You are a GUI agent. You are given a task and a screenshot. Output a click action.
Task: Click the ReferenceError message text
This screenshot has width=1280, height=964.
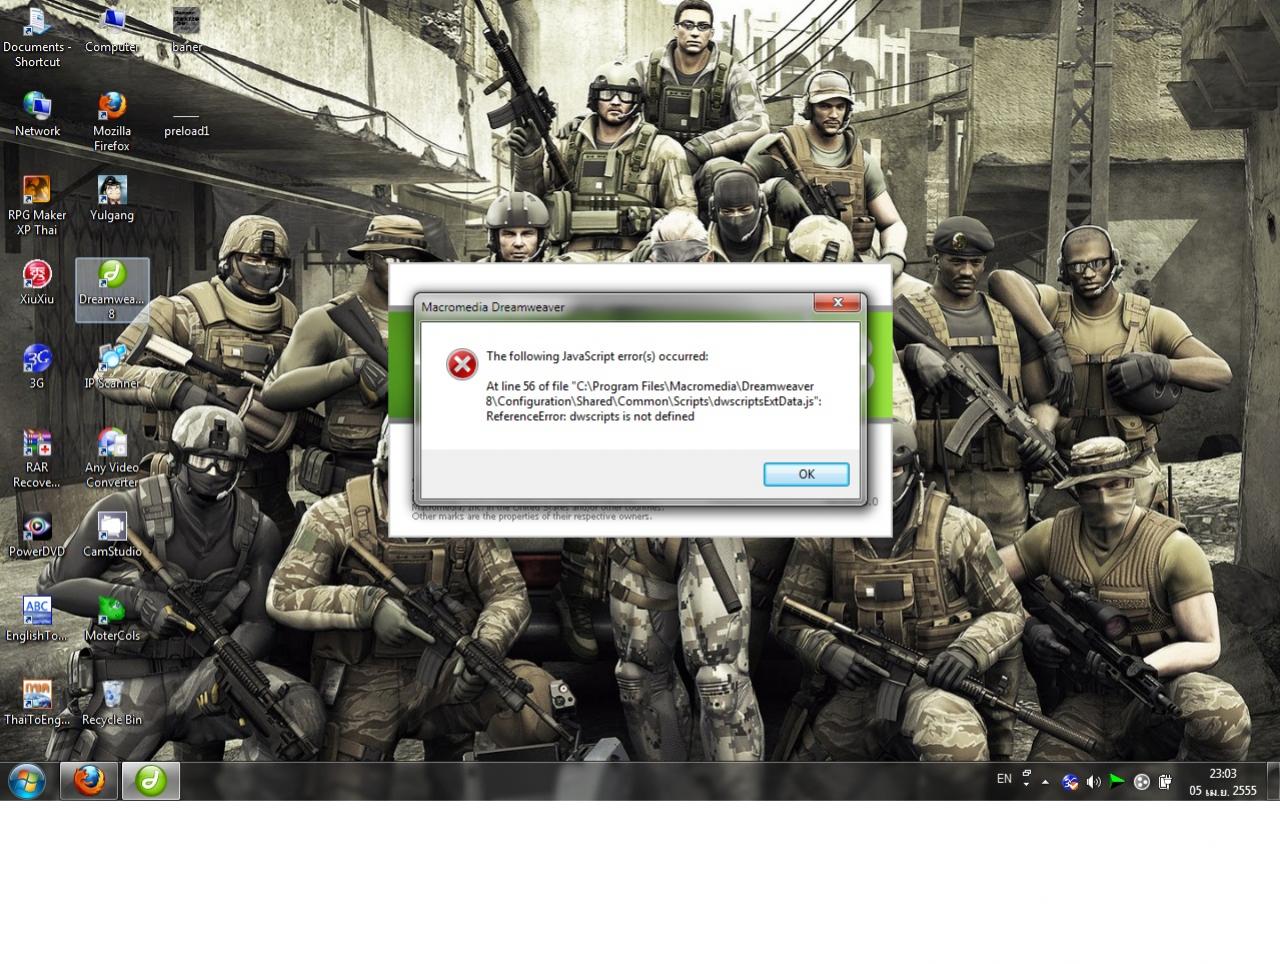(x=590, y=416)
